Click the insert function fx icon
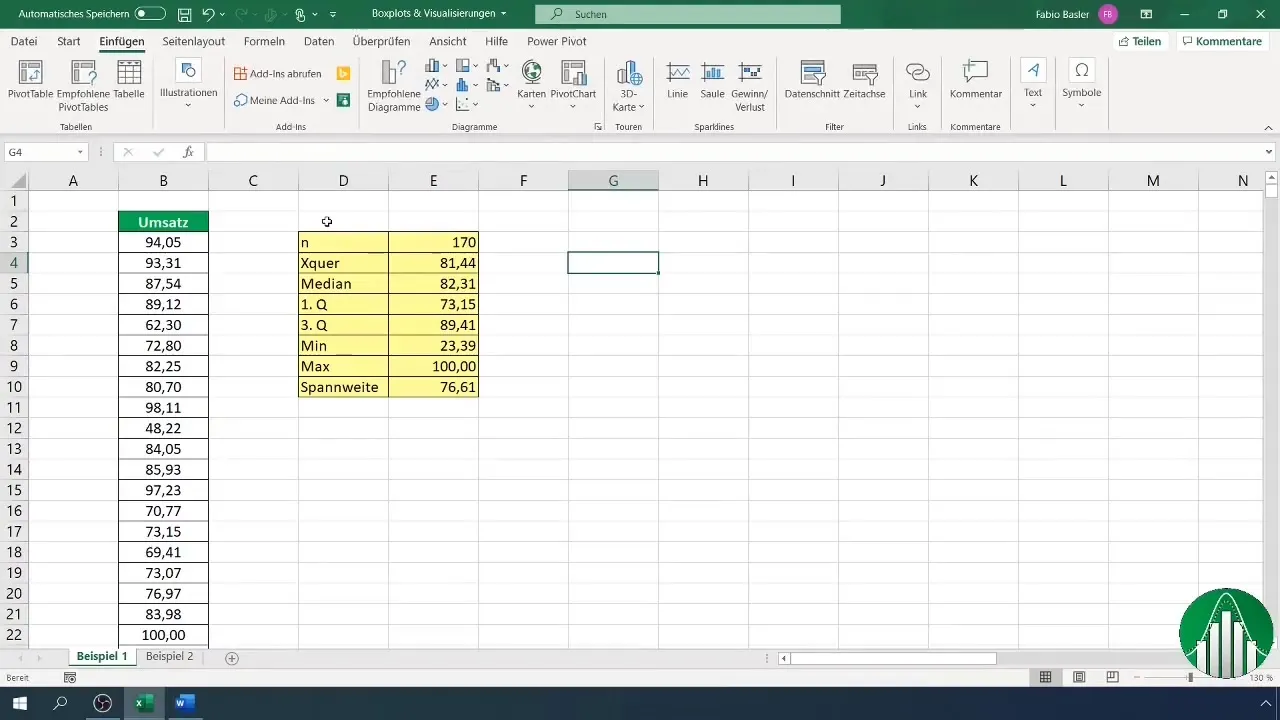This screenshot has width=1280, height=720. pos(187,152)
